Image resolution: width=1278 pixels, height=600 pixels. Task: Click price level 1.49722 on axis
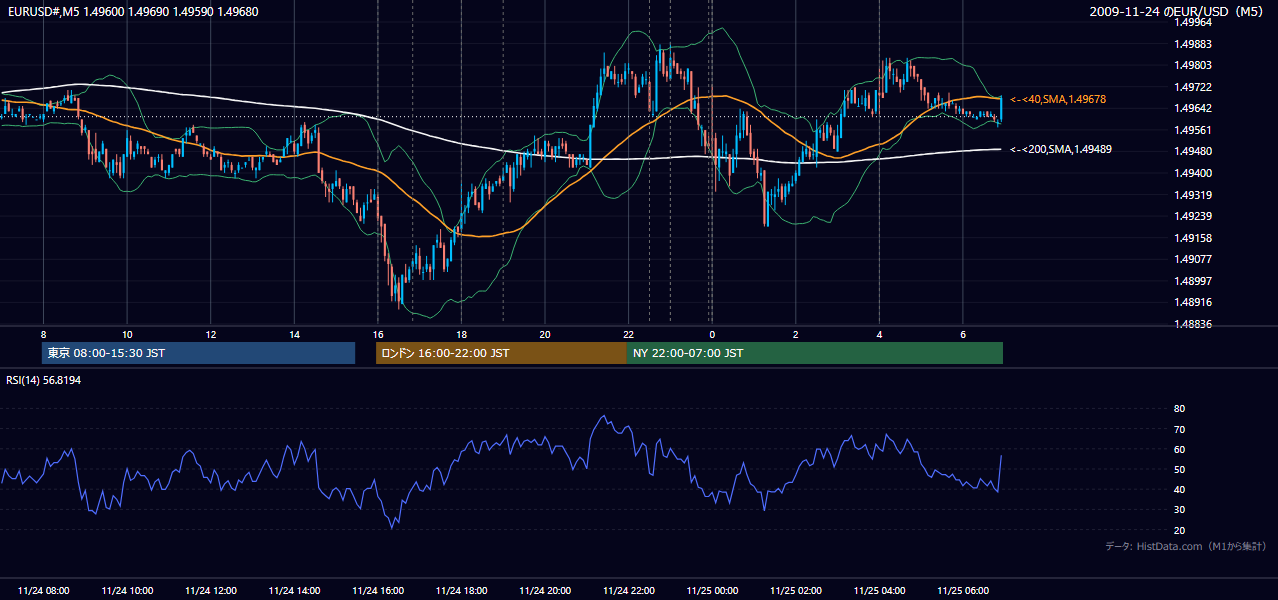click(1192, 87)
